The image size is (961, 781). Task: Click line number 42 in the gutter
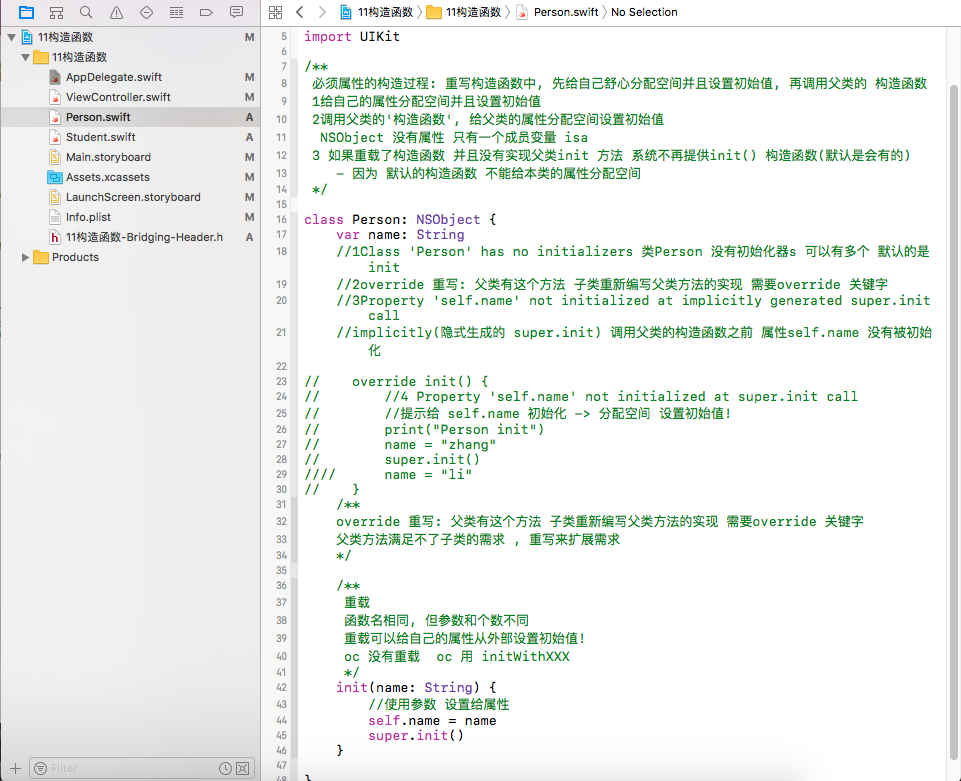(x=281, y=688)
